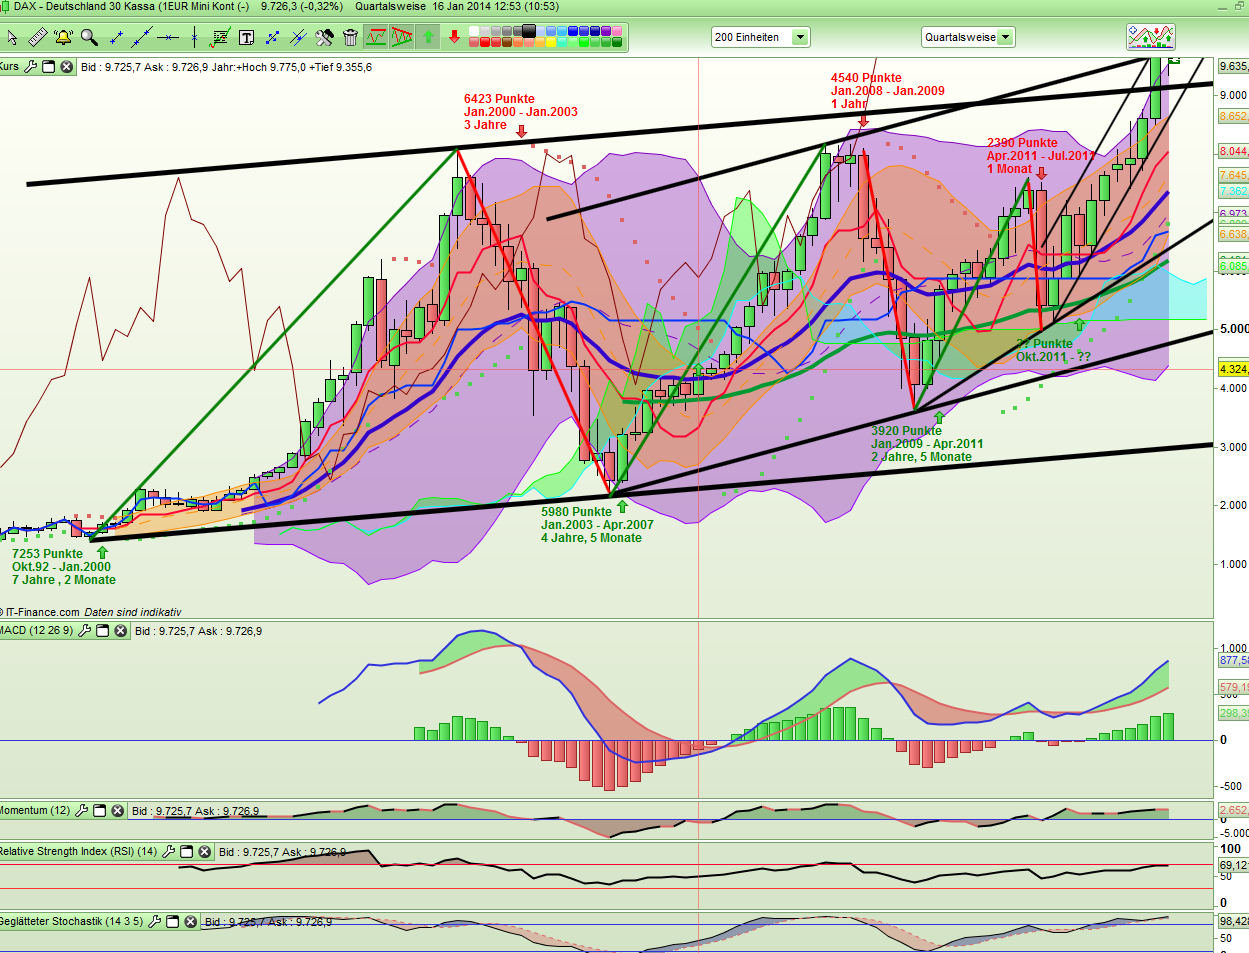Screen dimensions: 1249x953
Task: Configure the Momentum (12) indicator
Action: [82, 811]
